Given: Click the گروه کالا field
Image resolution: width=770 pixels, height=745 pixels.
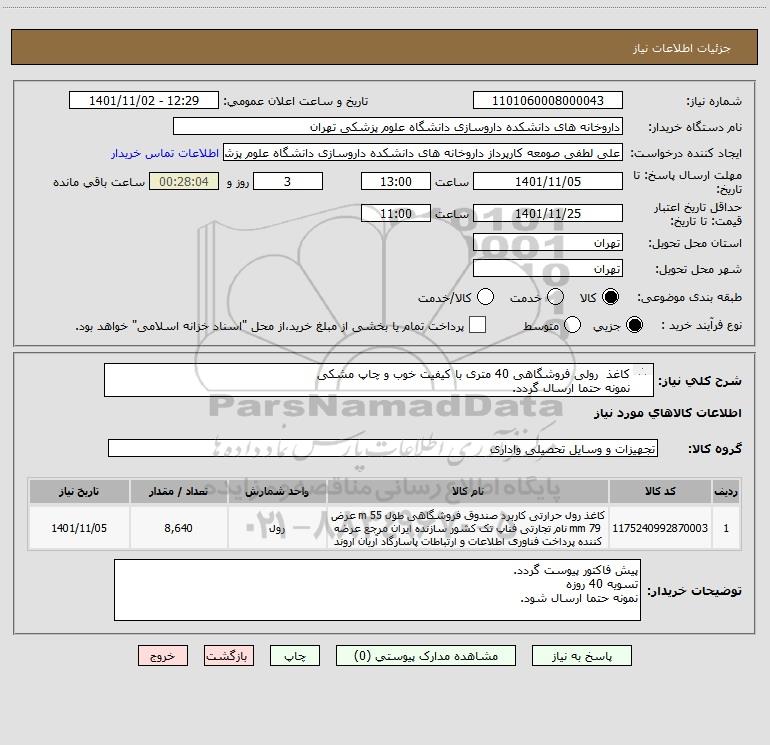Looking at the screenshot, I should click(383, 448).
